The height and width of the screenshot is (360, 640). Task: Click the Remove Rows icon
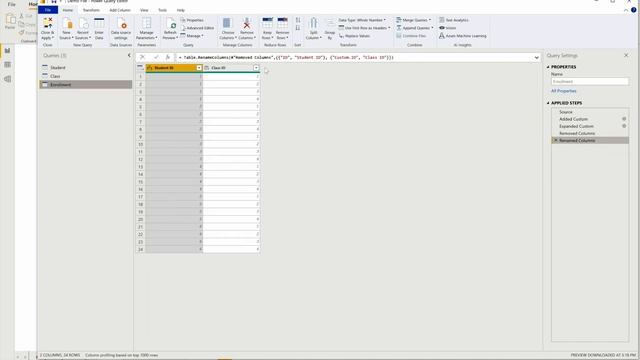(282, 29)
